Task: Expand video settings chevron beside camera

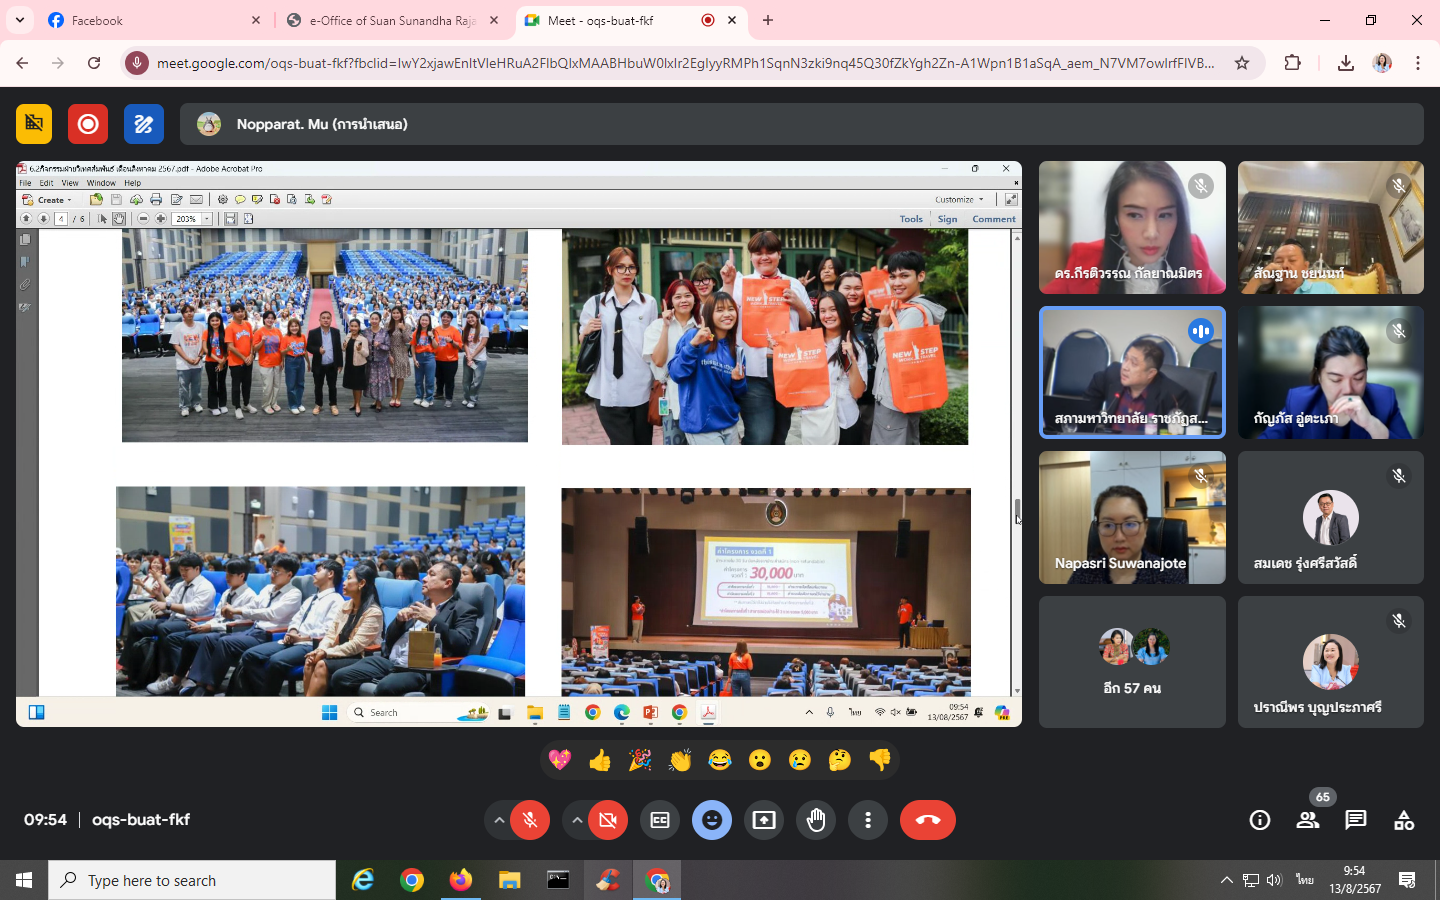Action: point(577,820)
